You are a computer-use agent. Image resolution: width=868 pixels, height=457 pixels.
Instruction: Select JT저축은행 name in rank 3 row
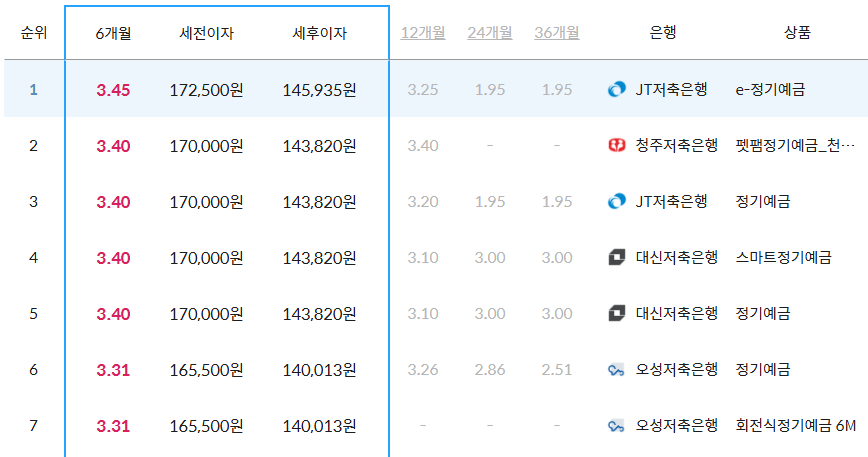click(671, 201)
